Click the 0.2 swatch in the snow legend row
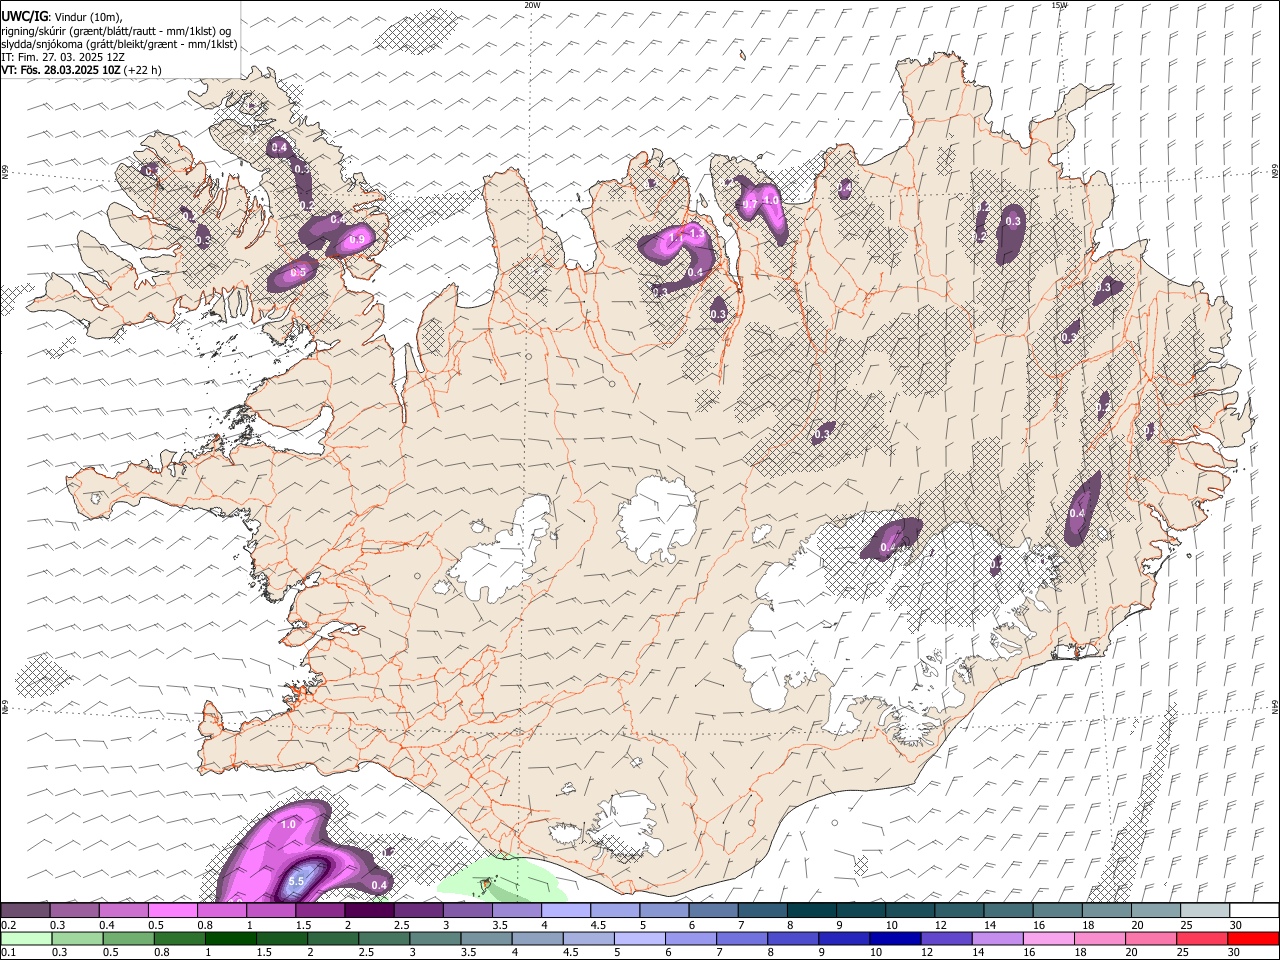 (25, 910)
